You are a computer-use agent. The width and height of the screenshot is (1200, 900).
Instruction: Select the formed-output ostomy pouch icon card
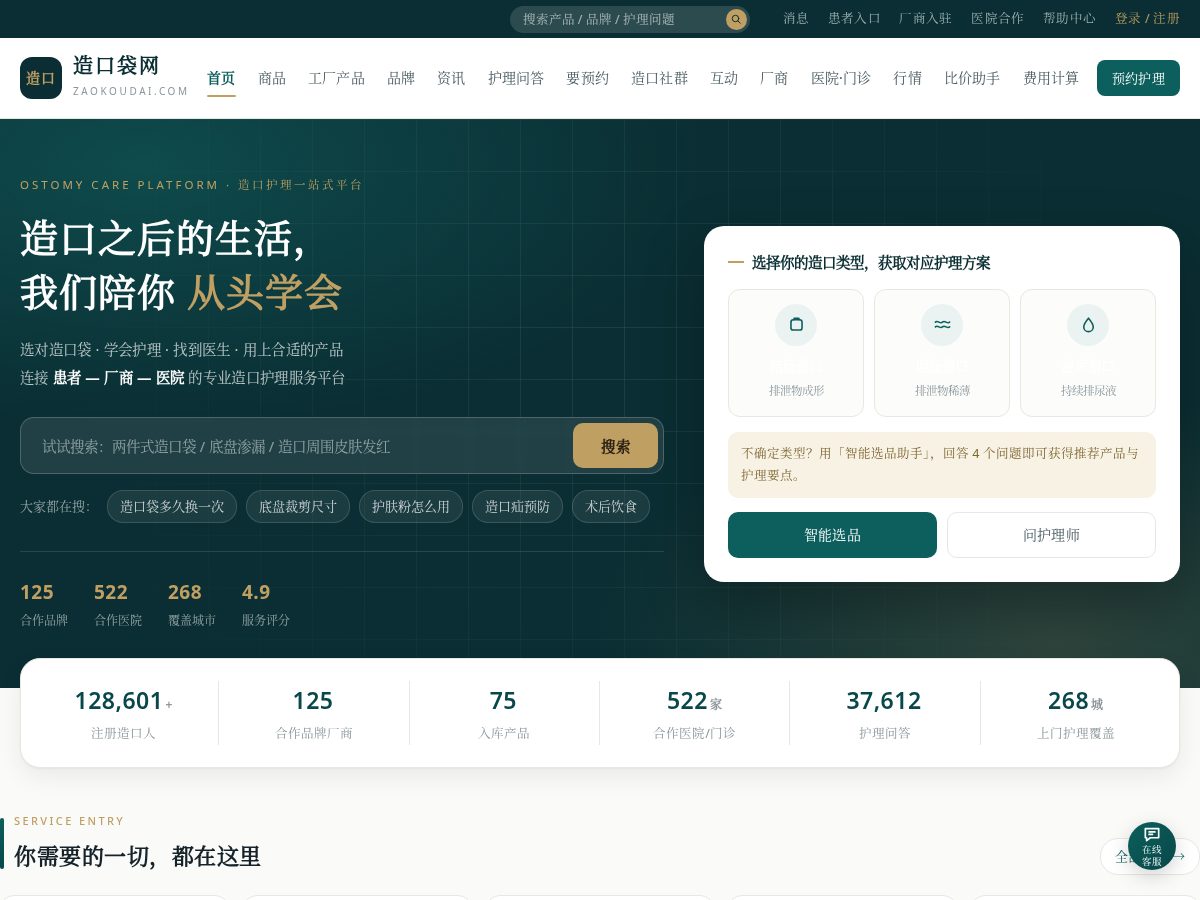pos(796,353)
